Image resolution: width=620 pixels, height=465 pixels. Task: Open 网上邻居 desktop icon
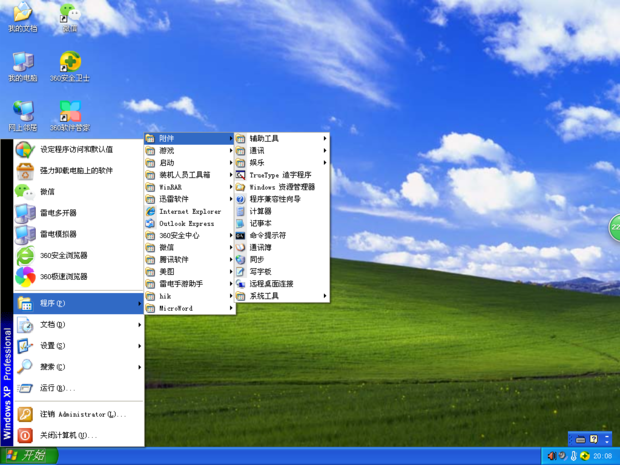[x=23, y=116]
